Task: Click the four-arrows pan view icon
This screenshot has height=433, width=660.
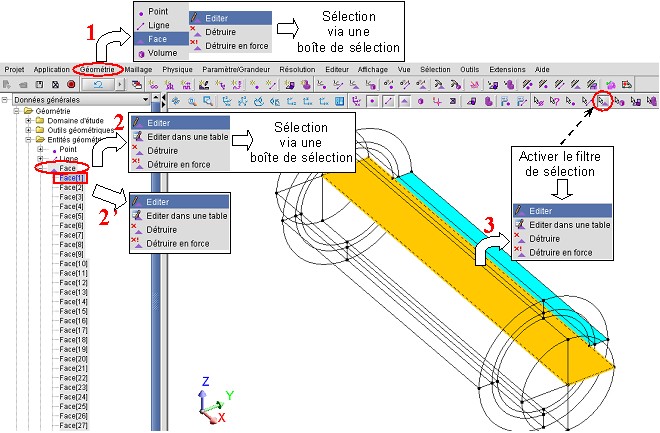Action: click(x=175, y=101)
